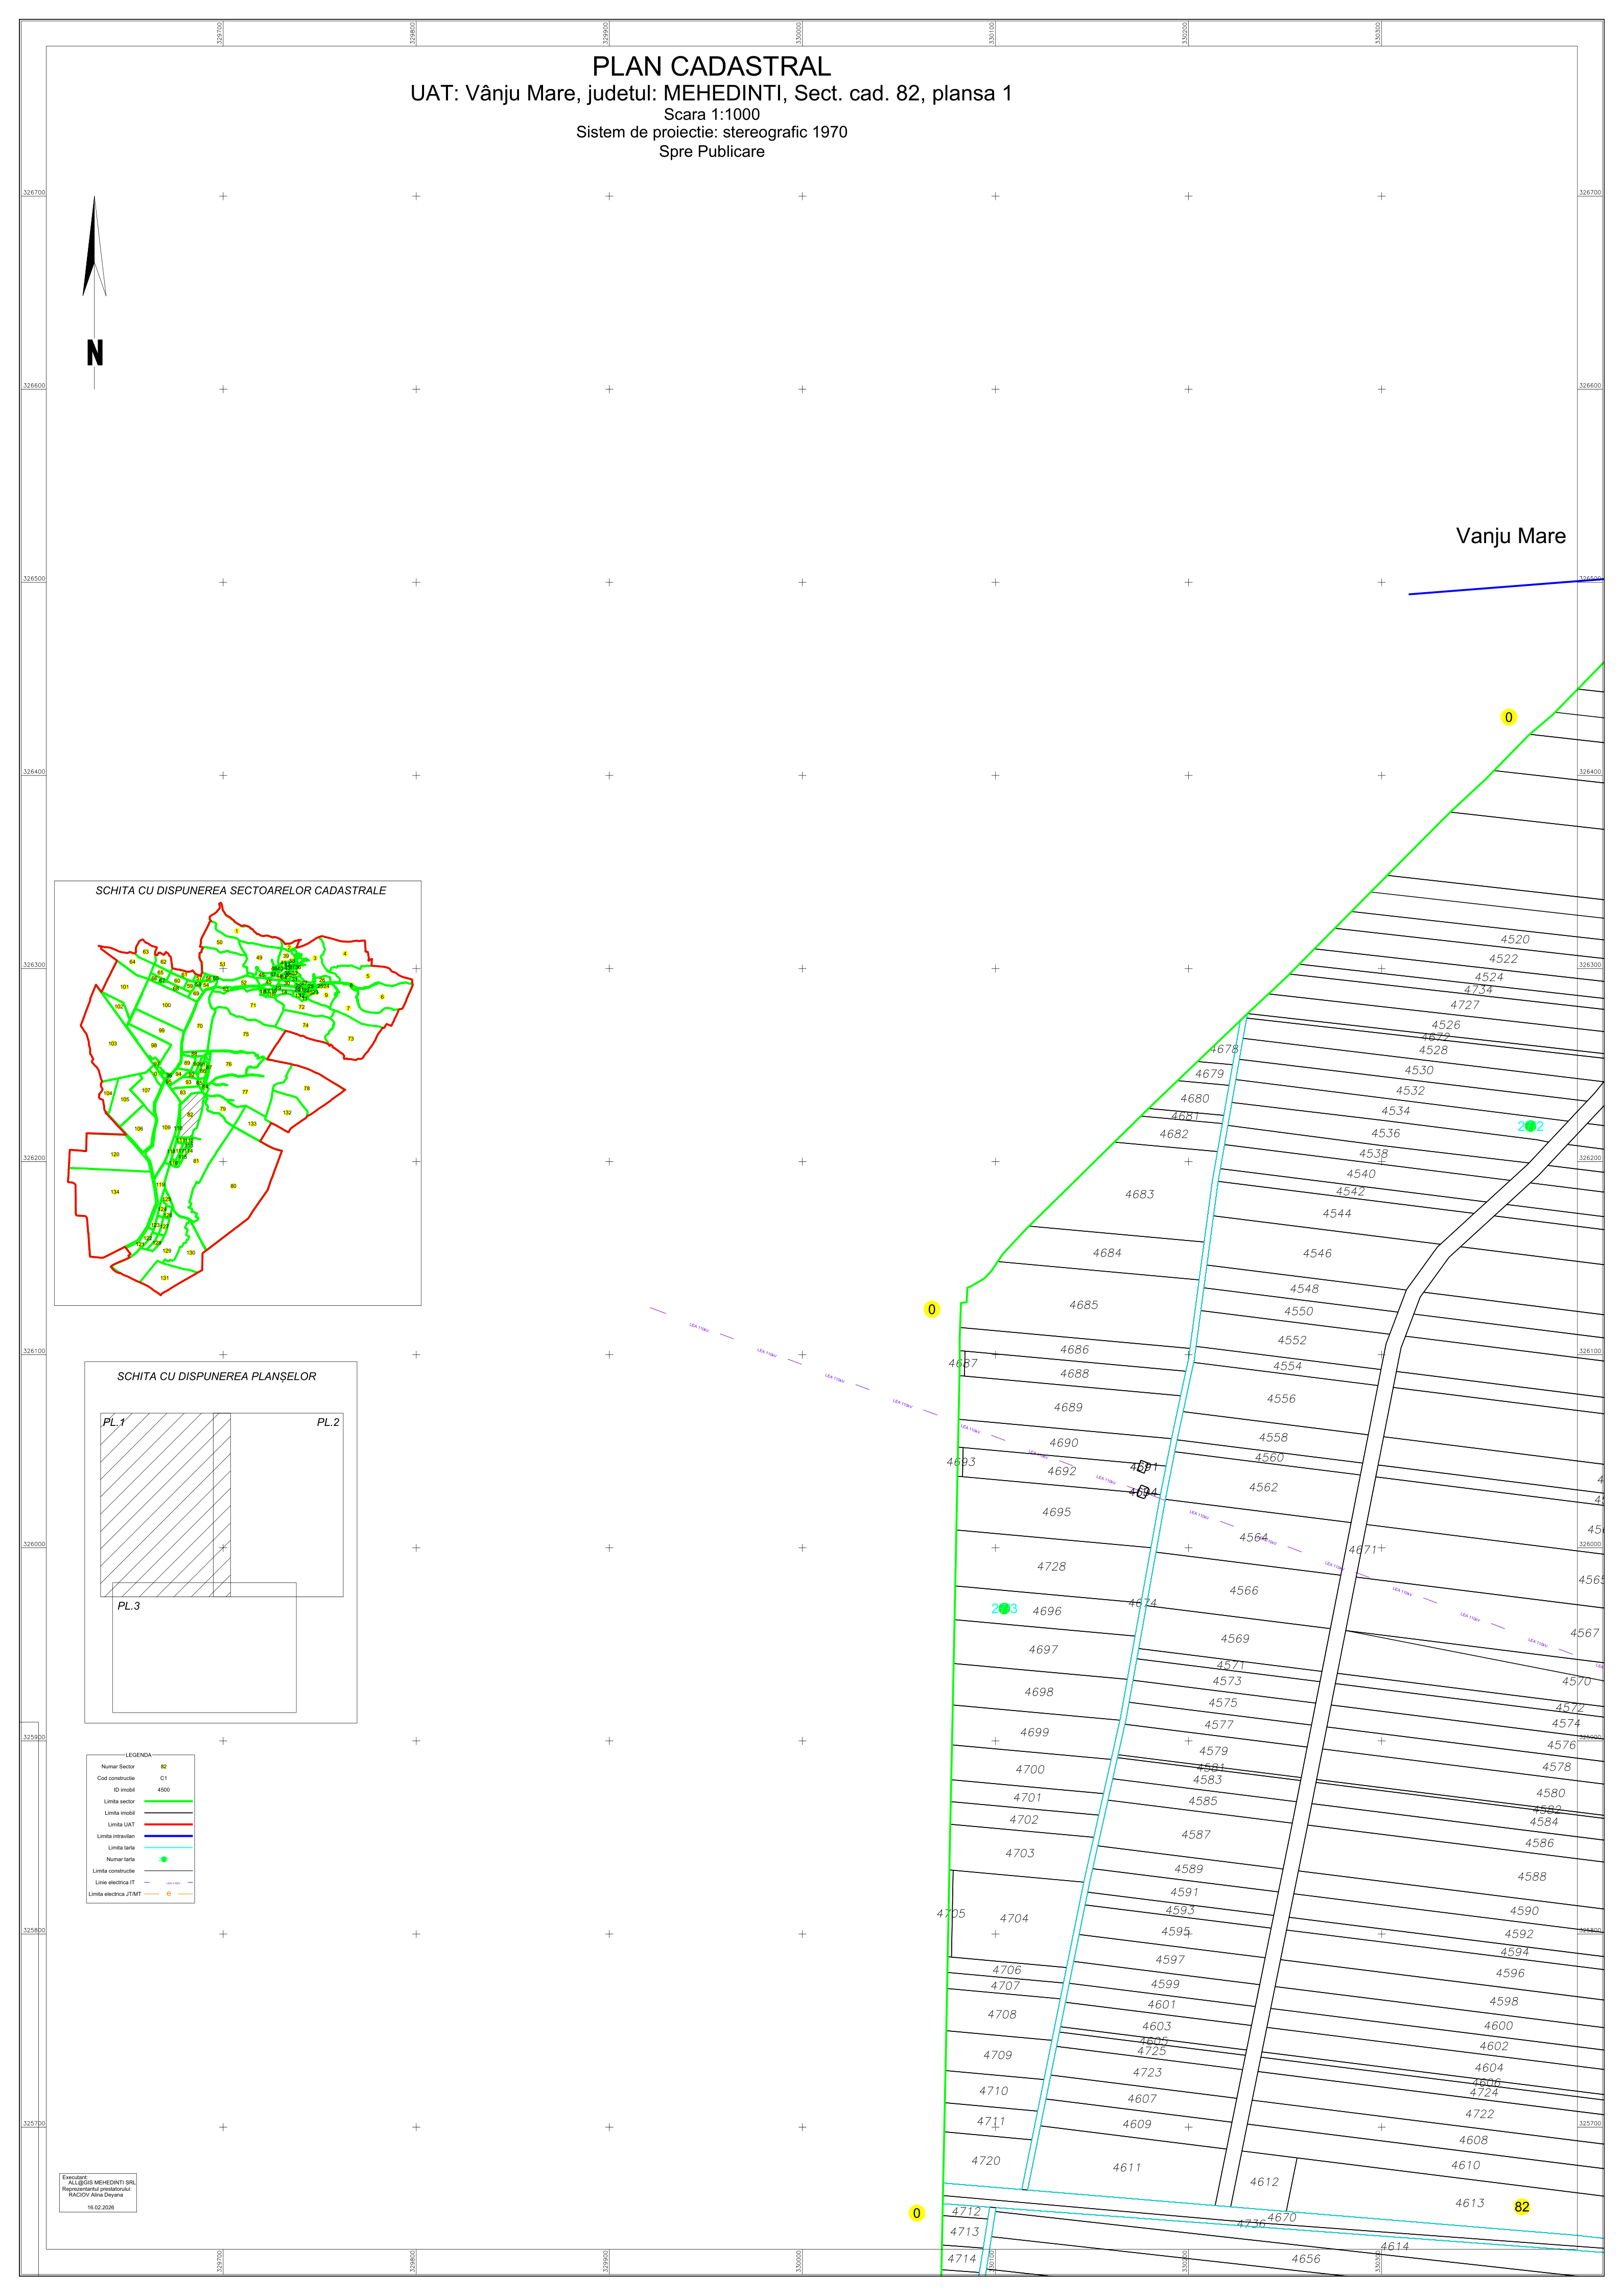Click the small building symbol on parcel 4691
The height and width of the screenshot is (2296, 1624).
(1143, 1467)
